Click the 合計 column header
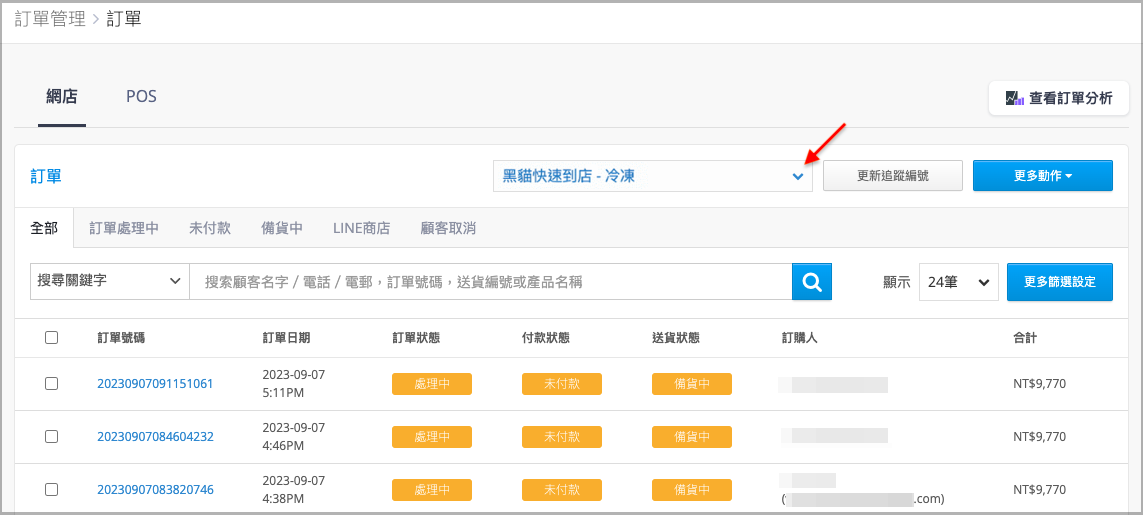Screen dimensions: 1143x515 point(1025,338)
